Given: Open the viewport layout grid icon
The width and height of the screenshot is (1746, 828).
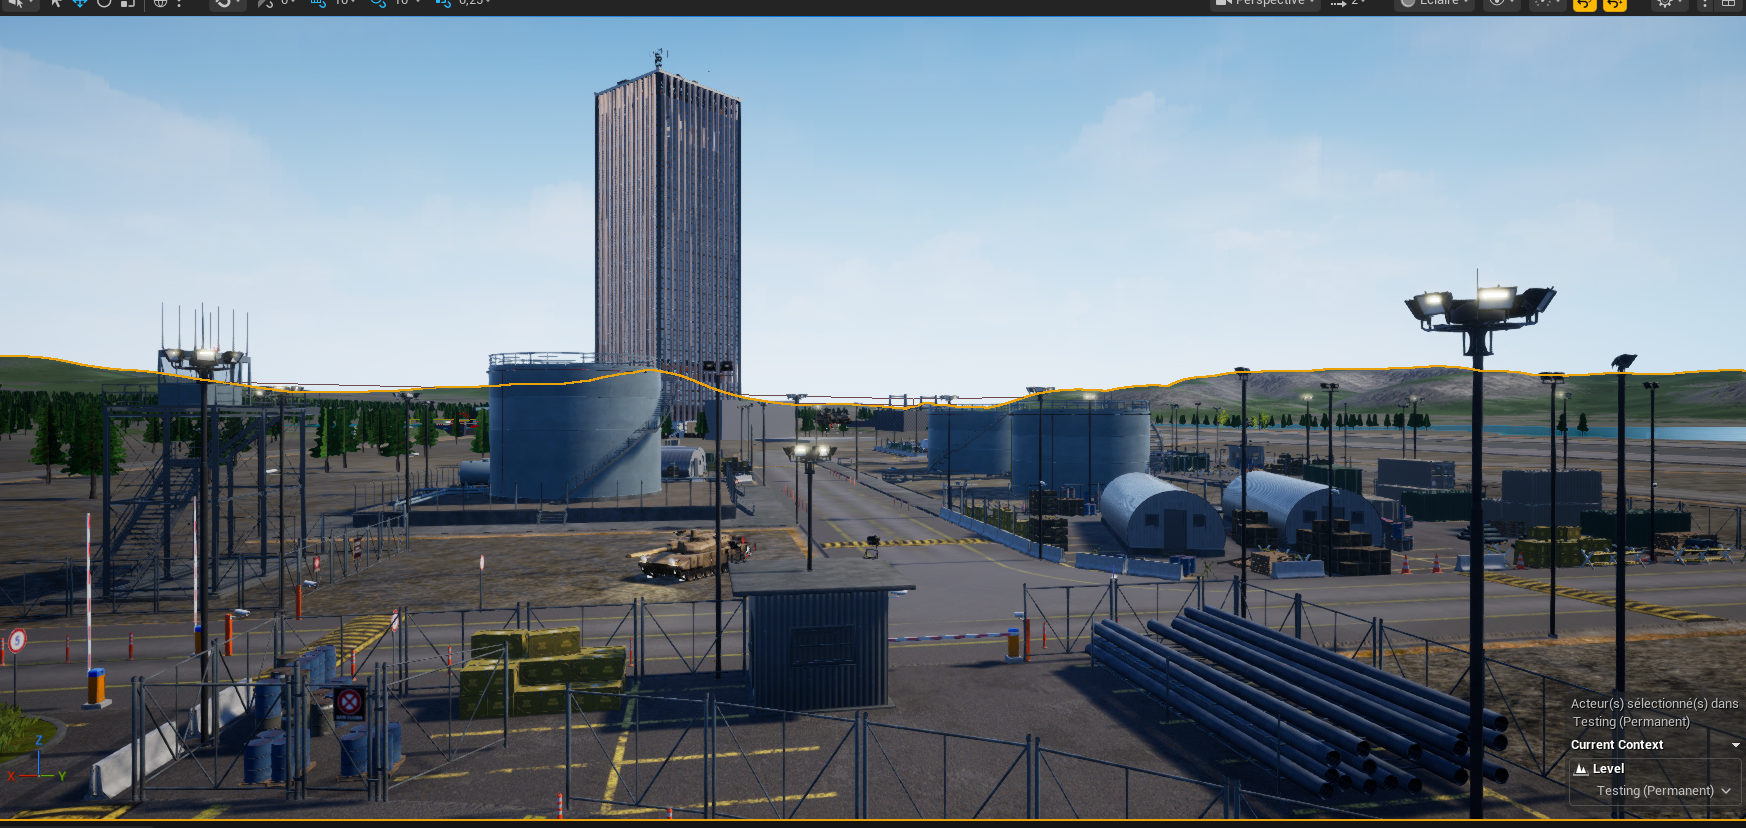Looking at the screenshot, I should [1727, 3].
